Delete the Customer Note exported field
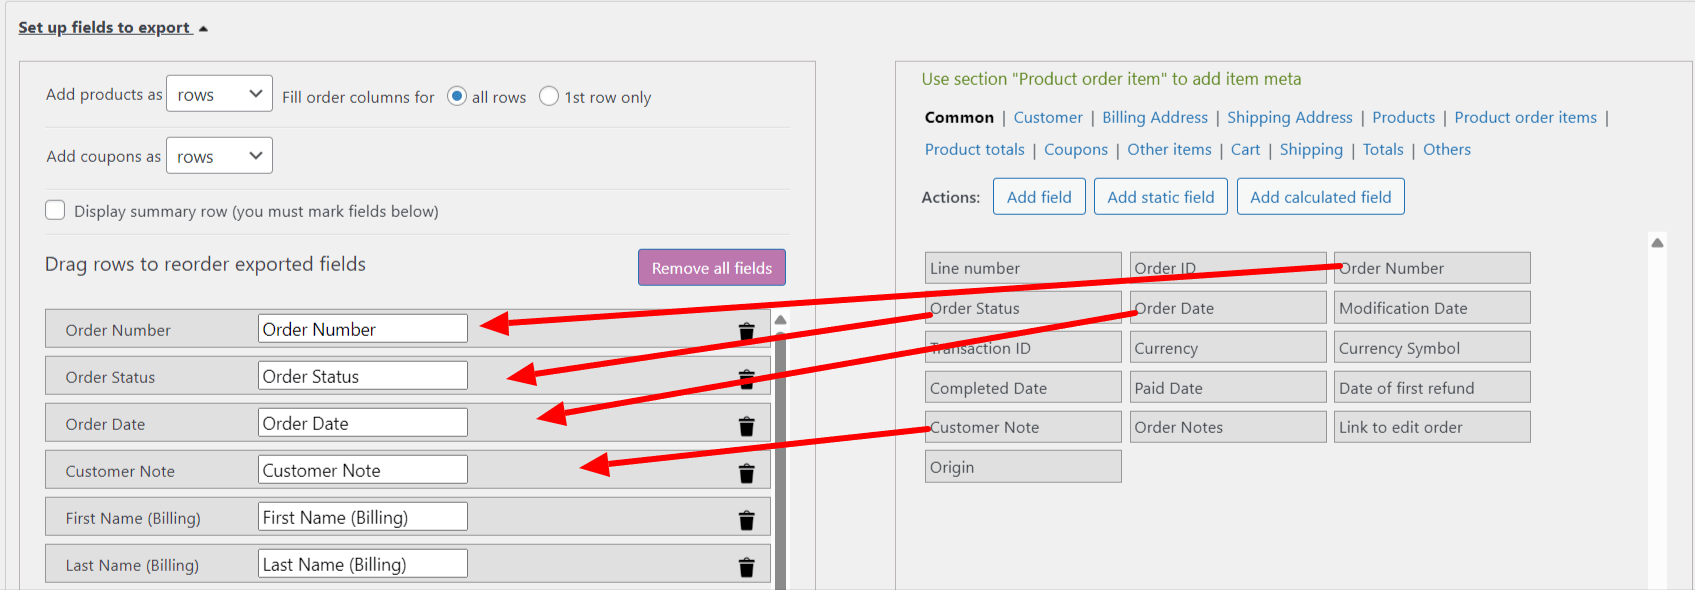Image resolution: width=1695 pixels, height=590 pixels. coord(746,473)
